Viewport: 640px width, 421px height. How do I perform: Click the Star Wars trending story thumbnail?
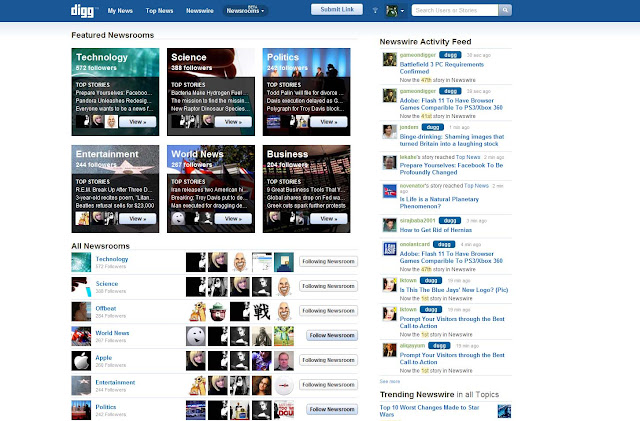pyautogui.click(x=504, y=411)
